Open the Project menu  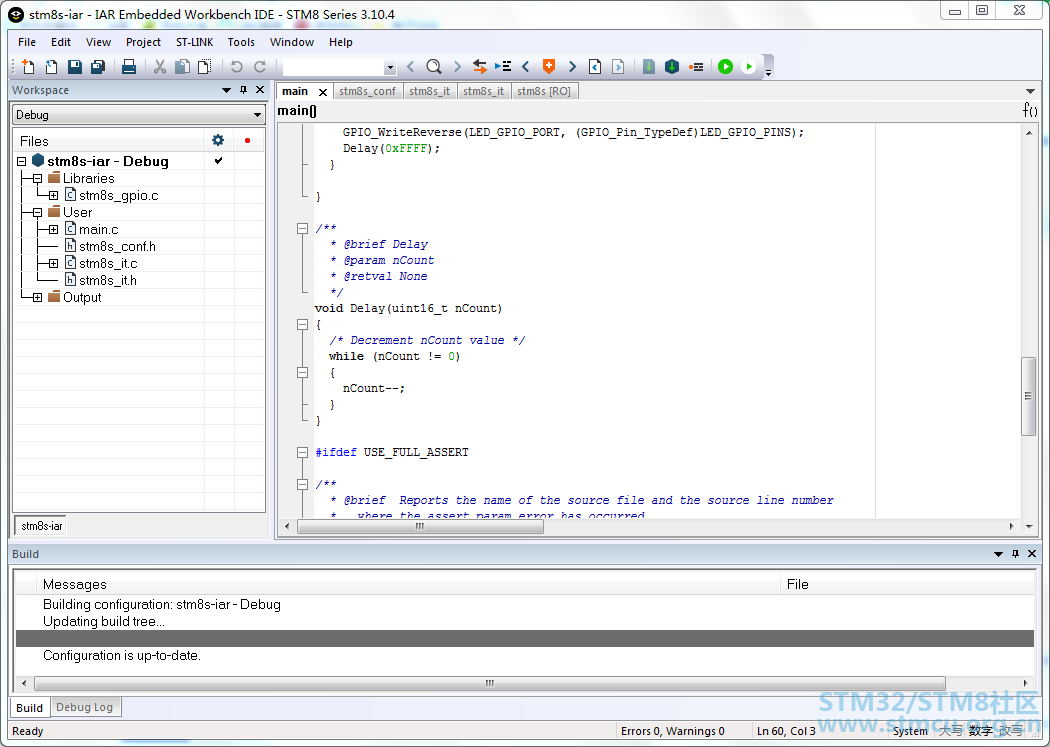coord(143,42)
